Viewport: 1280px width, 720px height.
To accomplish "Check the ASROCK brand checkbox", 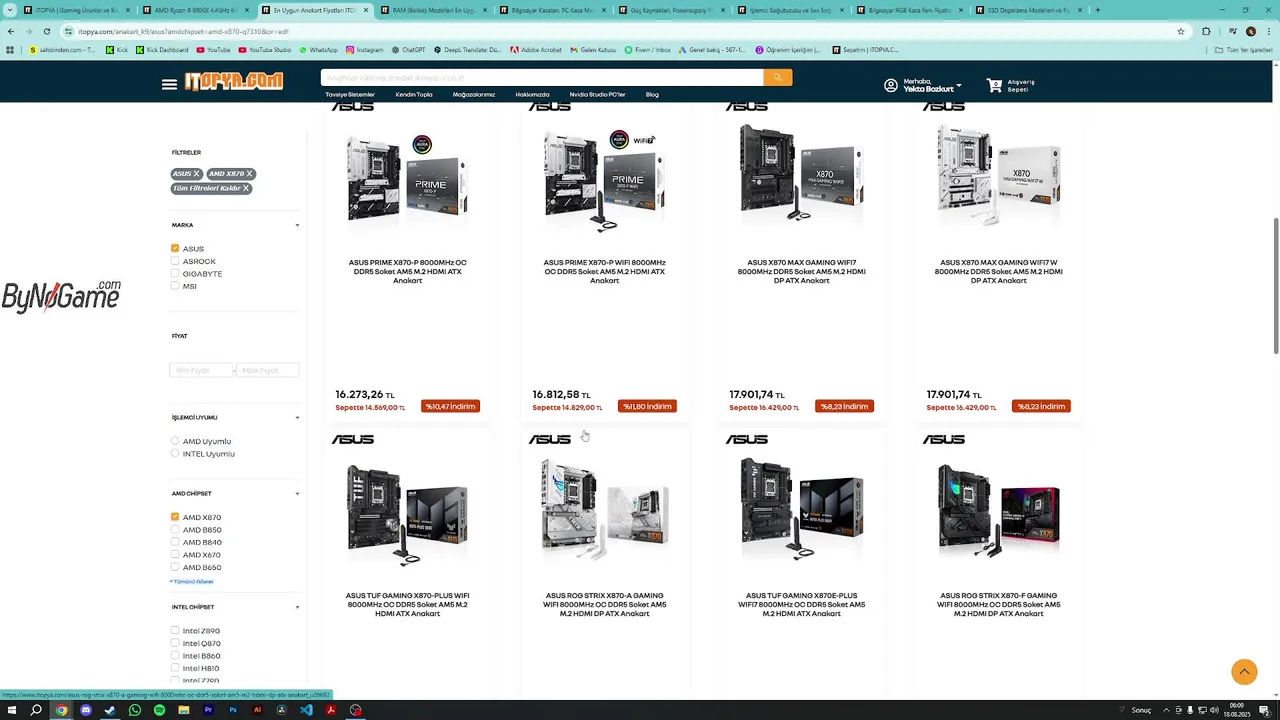I will click(175, 261).
